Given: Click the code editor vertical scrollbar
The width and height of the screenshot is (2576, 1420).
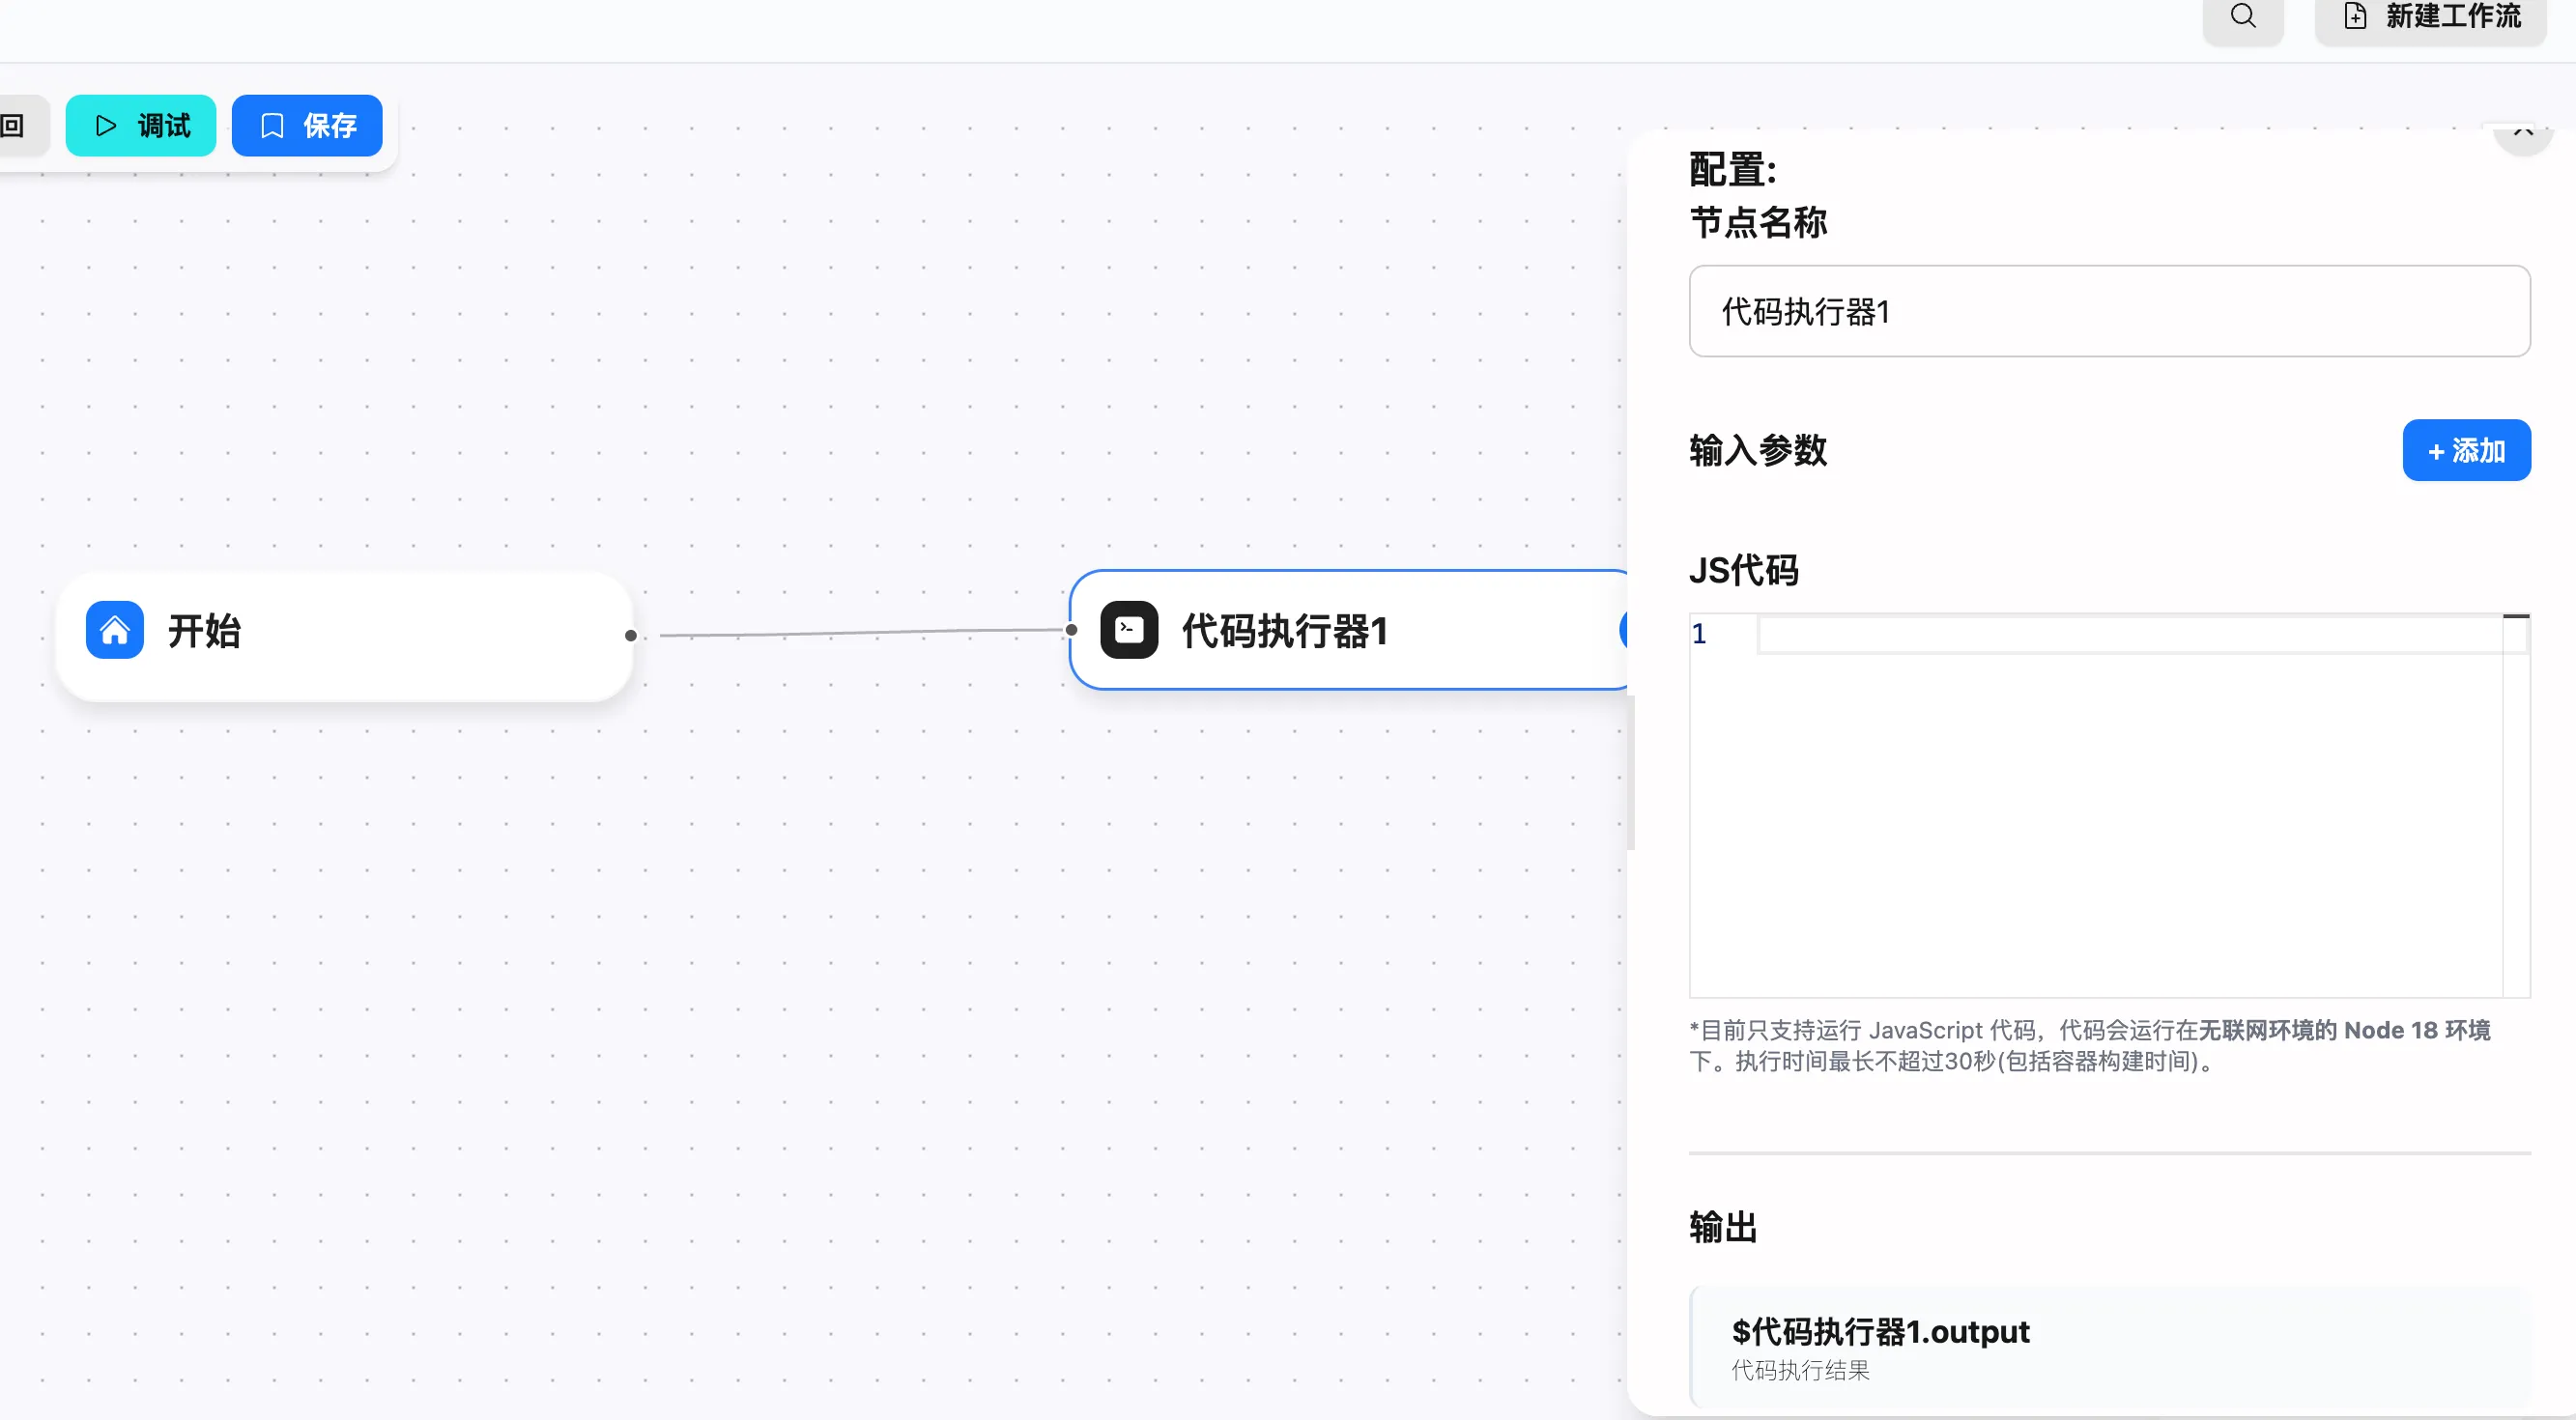Looking at the screenshot, I should [x=2516, y=805].
